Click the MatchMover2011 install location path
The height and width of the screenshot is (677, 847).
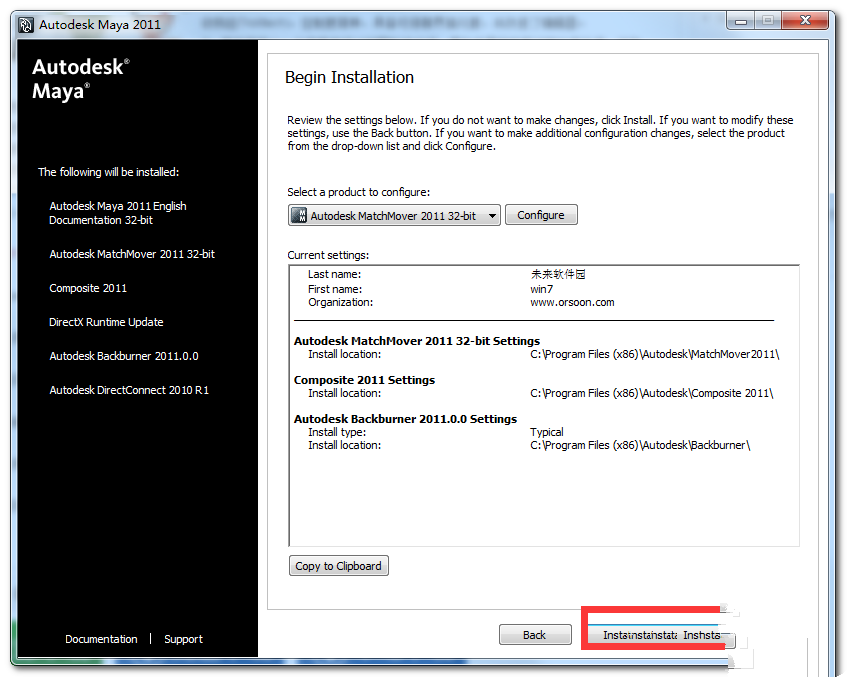click(x=655, y=354)
